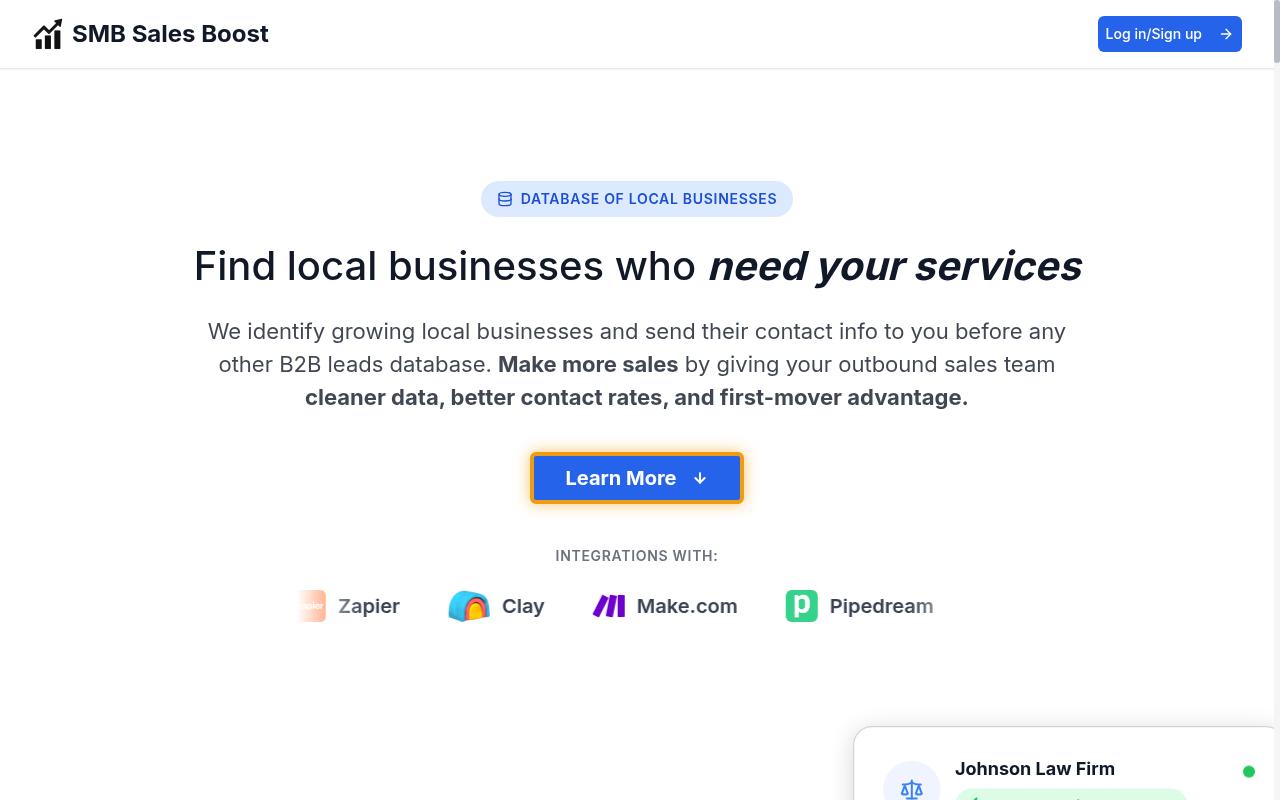Click the scales icon on Johnson Law Firm card
This screenshot has height=800, width=1280.
(911, 789)
